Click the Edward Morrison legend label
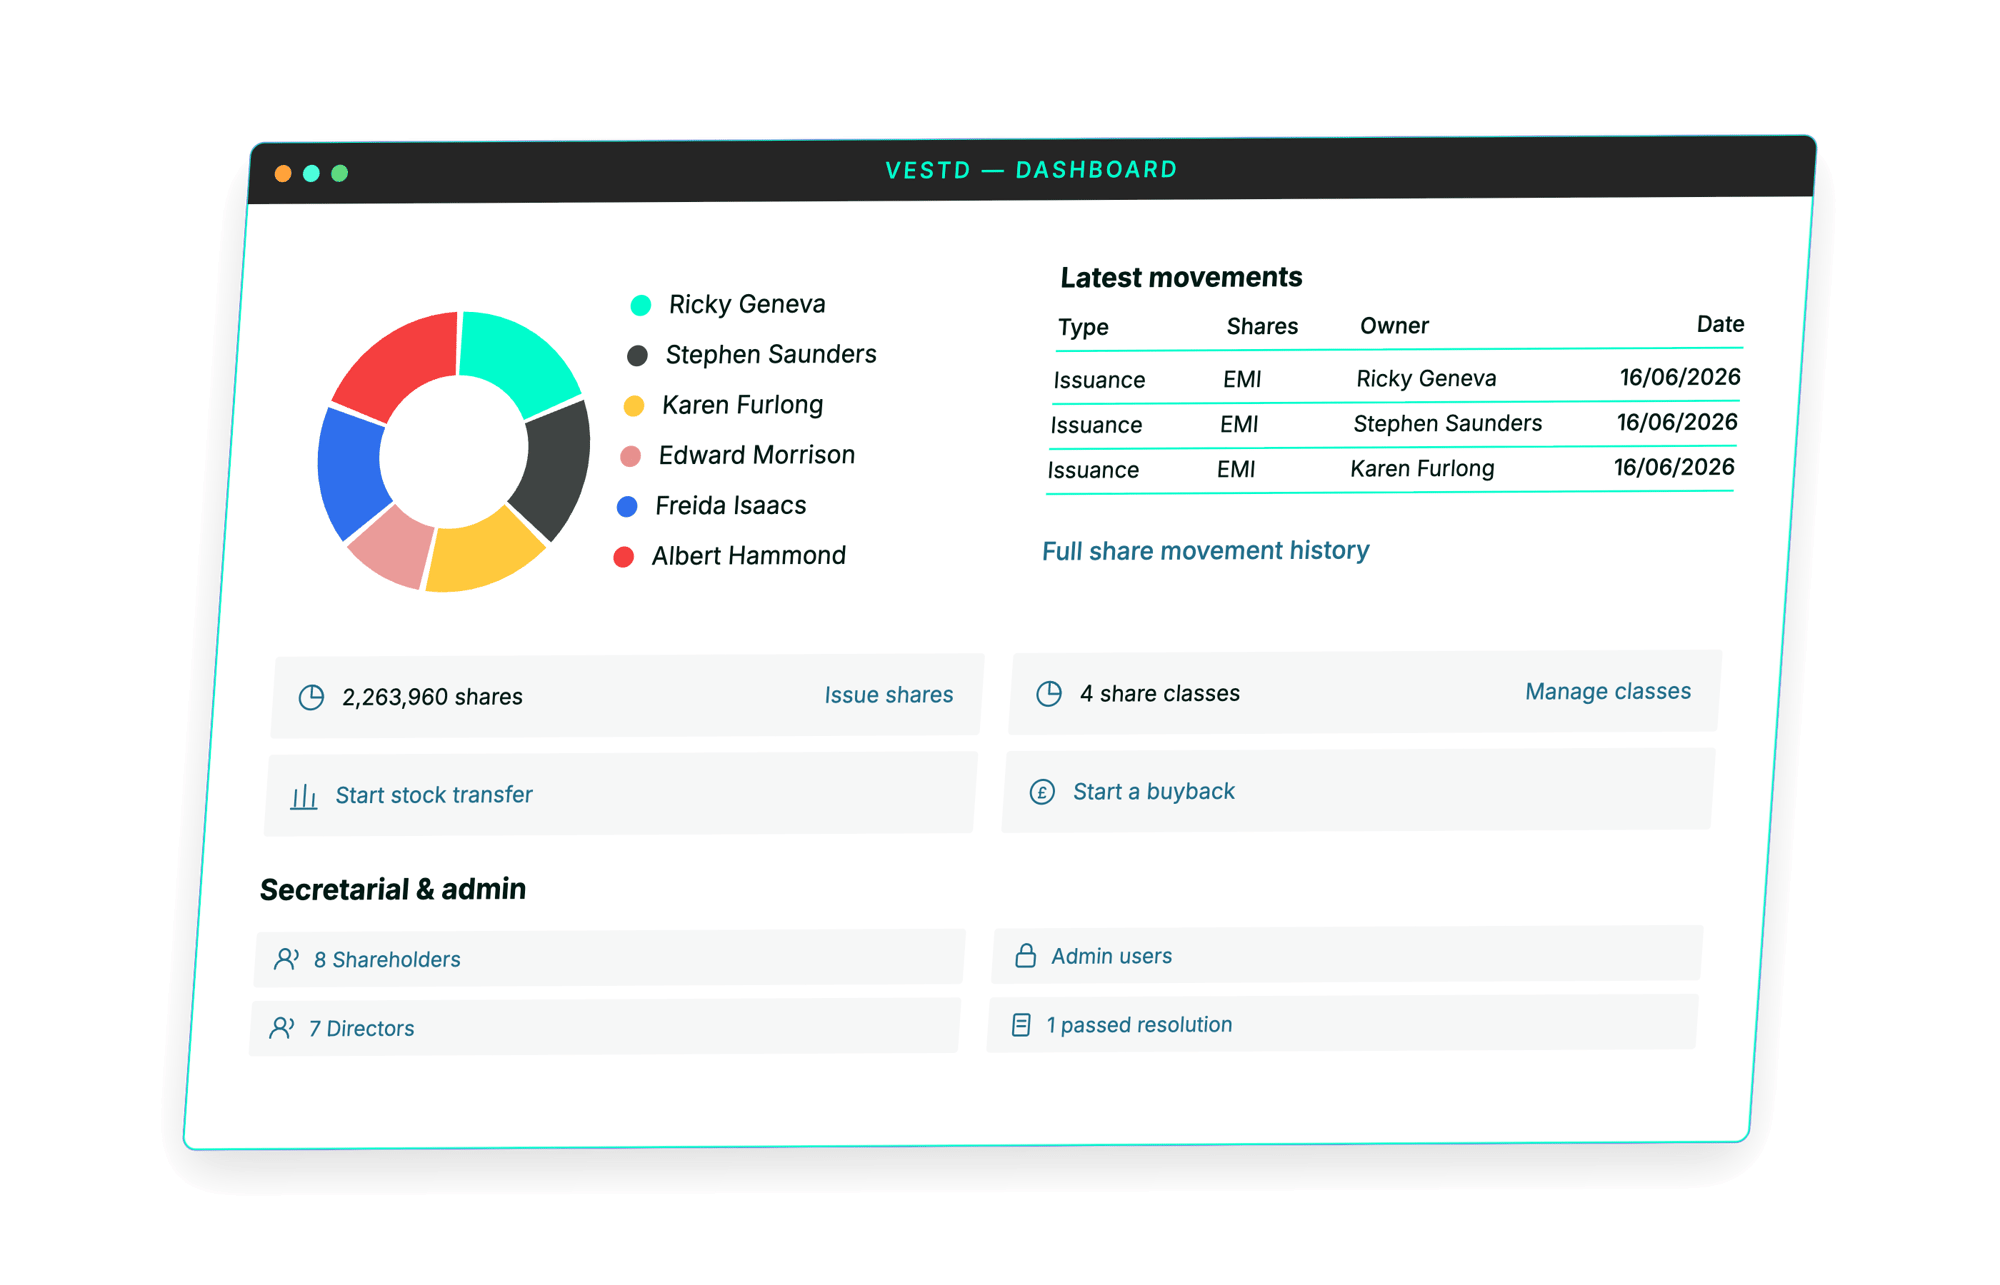The width and height of the screenshot is (2000, 1285). [756, 455]
